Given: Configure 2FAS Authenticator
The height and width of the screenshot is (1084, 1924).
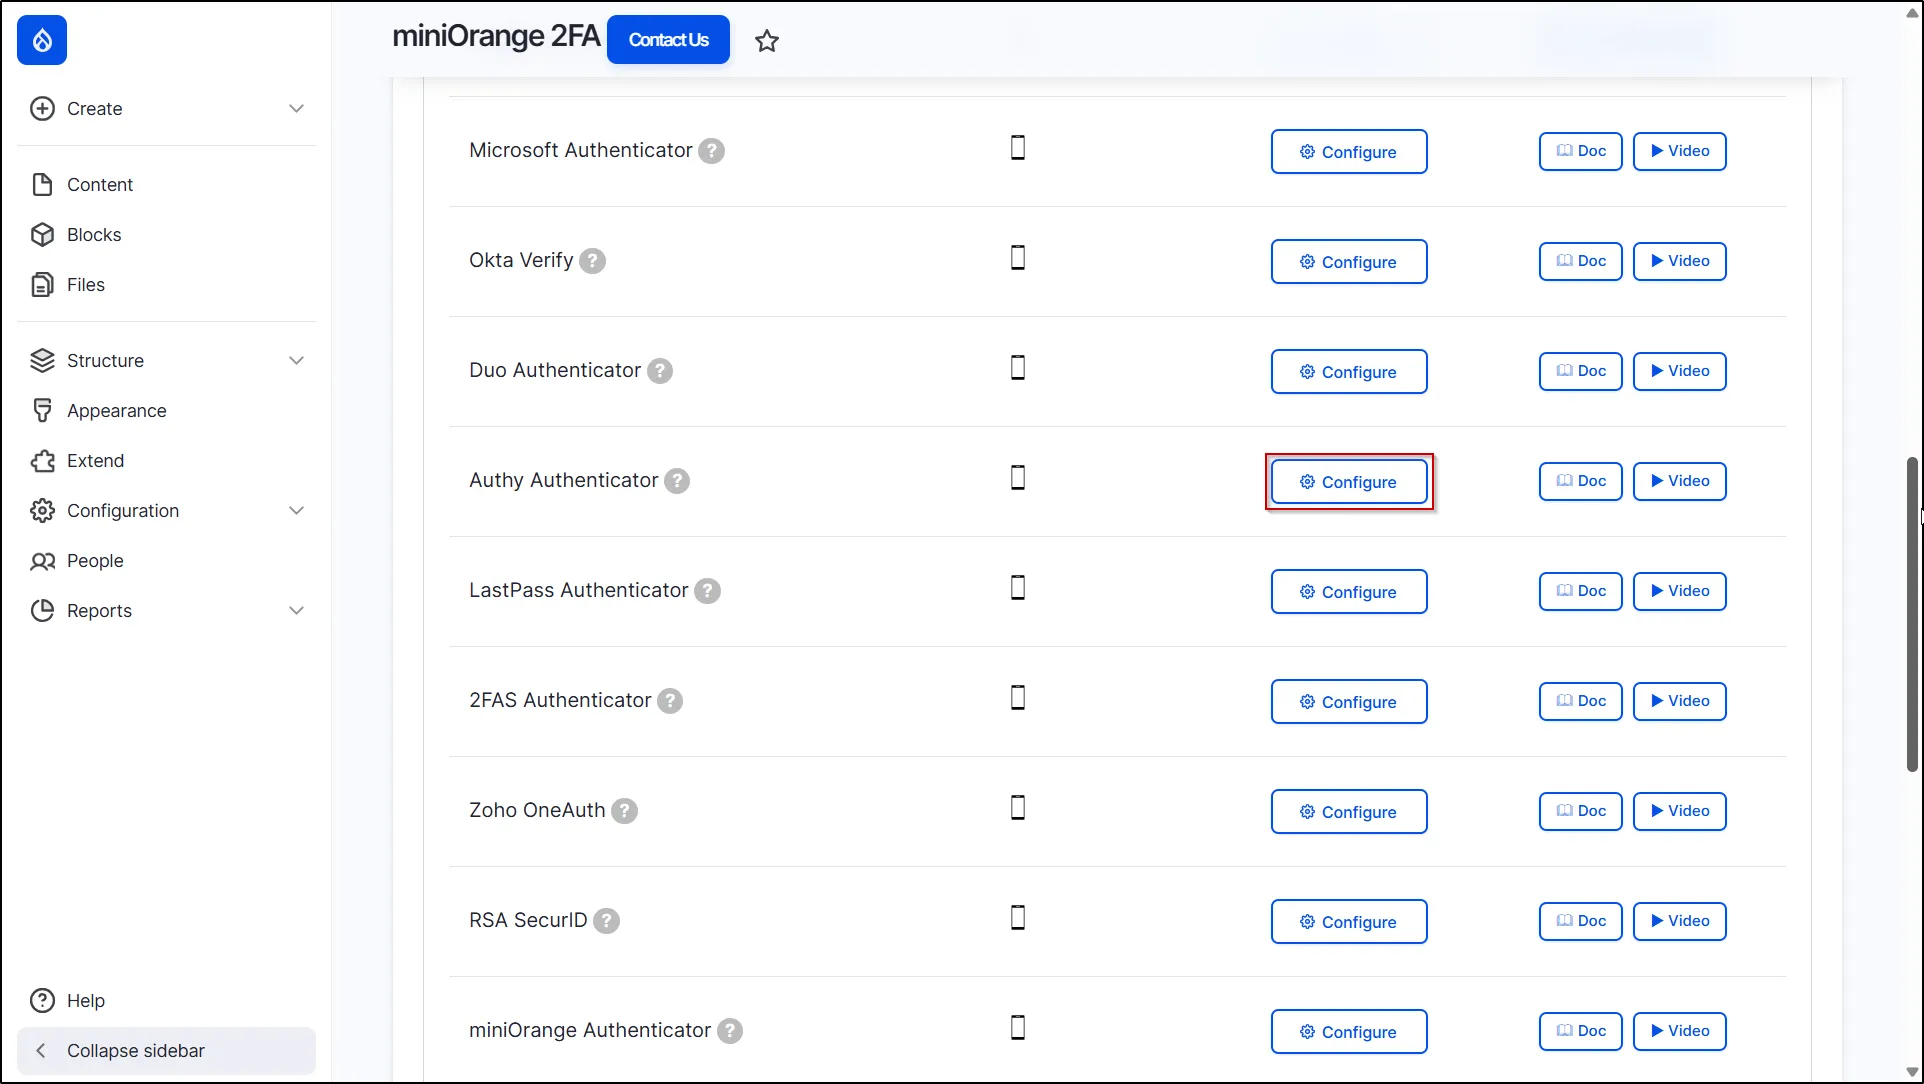Looking at the screenshot, I should [1349, 702].
